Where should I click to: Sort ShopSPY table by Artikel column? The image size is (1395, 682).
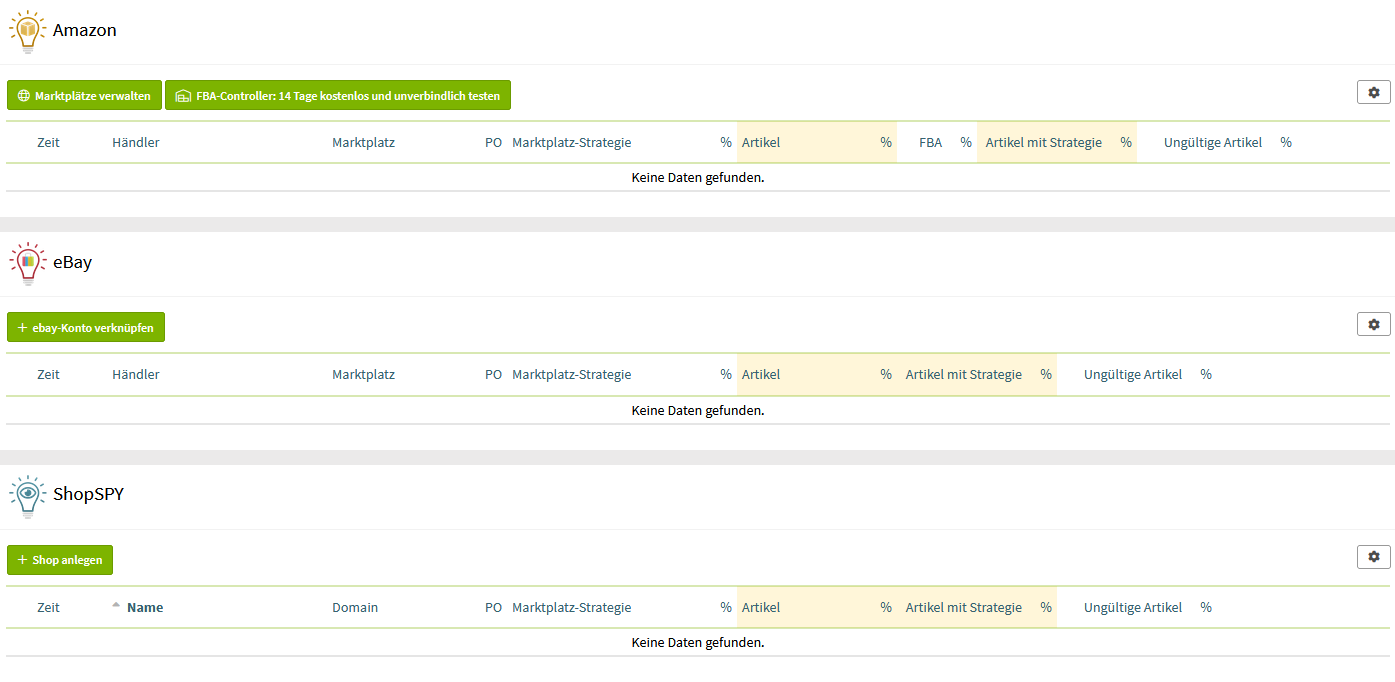coord(761,608)
